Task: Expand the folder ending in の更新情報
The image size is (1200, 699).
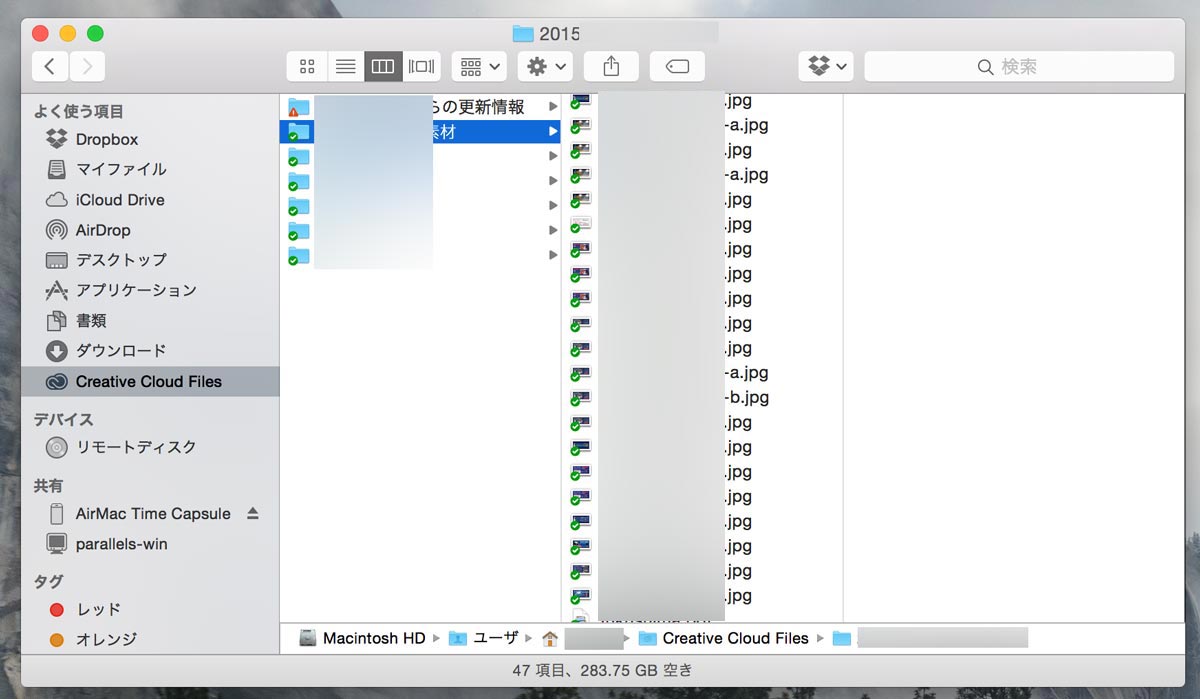Action: pyautogui.click(x=553, y=106)
